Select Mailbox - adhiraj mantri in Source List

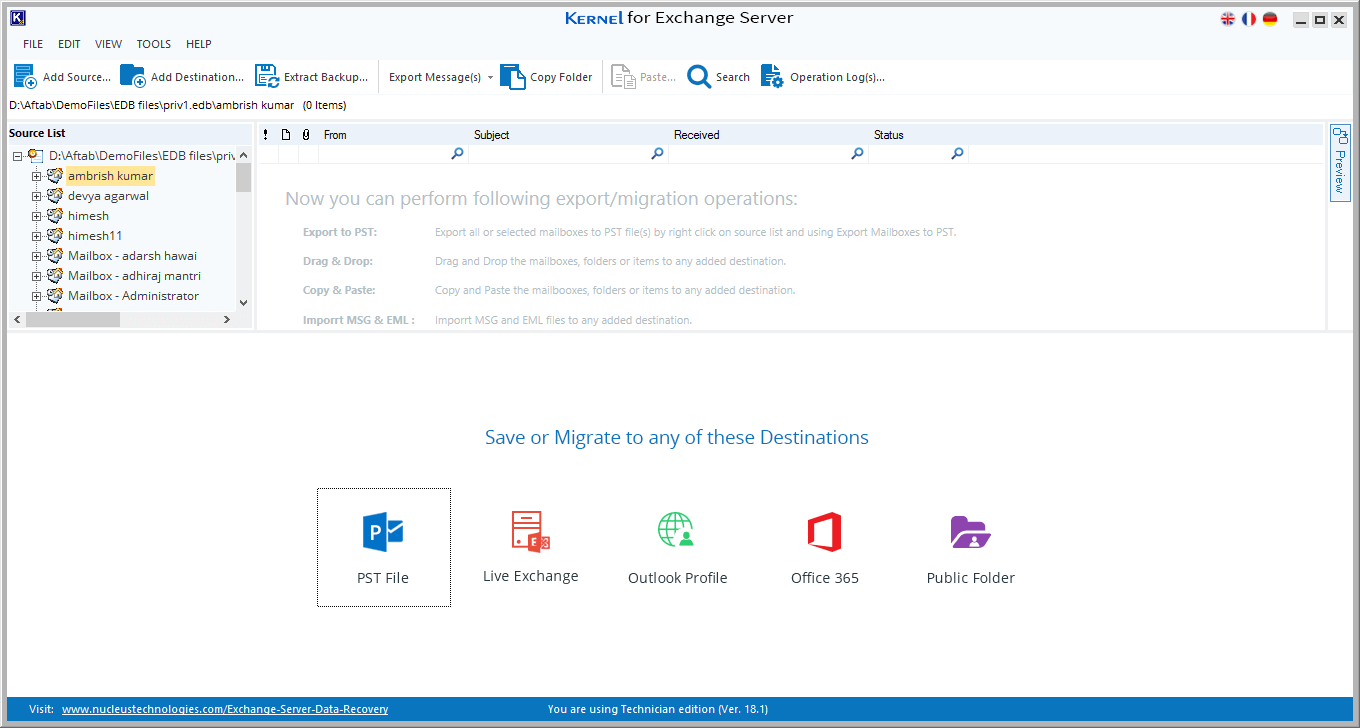134,276
